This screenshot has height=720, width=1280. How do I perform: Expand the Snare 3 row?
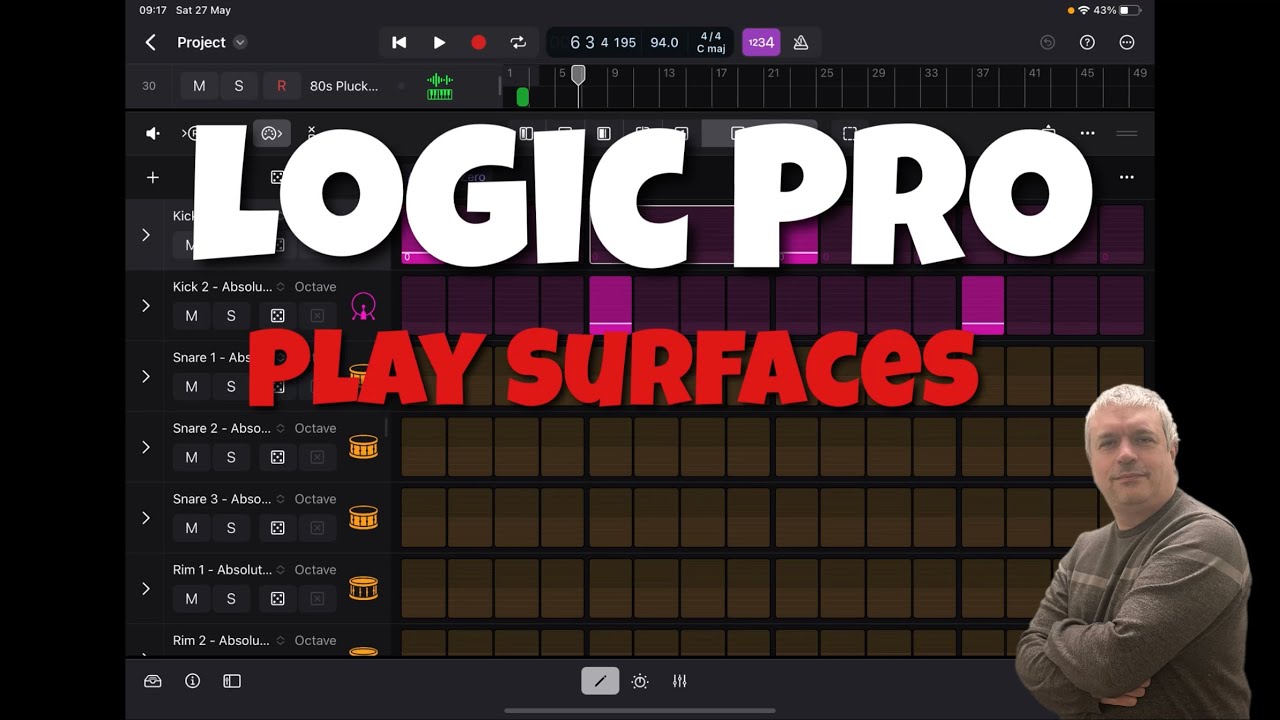[145, 518]
